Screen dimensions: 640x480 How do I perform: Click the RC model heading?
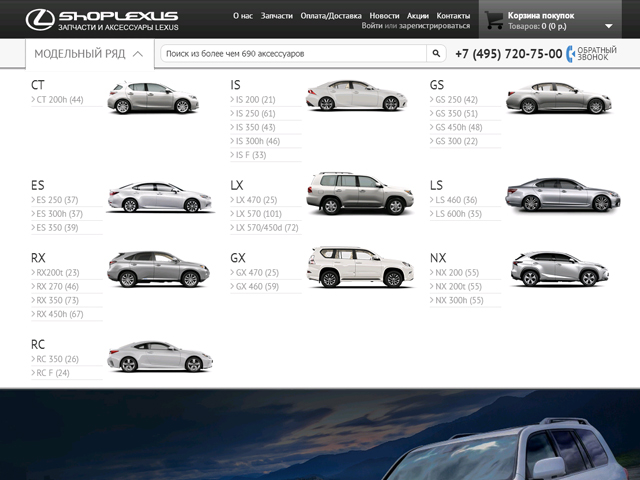[x=38, y=344]
